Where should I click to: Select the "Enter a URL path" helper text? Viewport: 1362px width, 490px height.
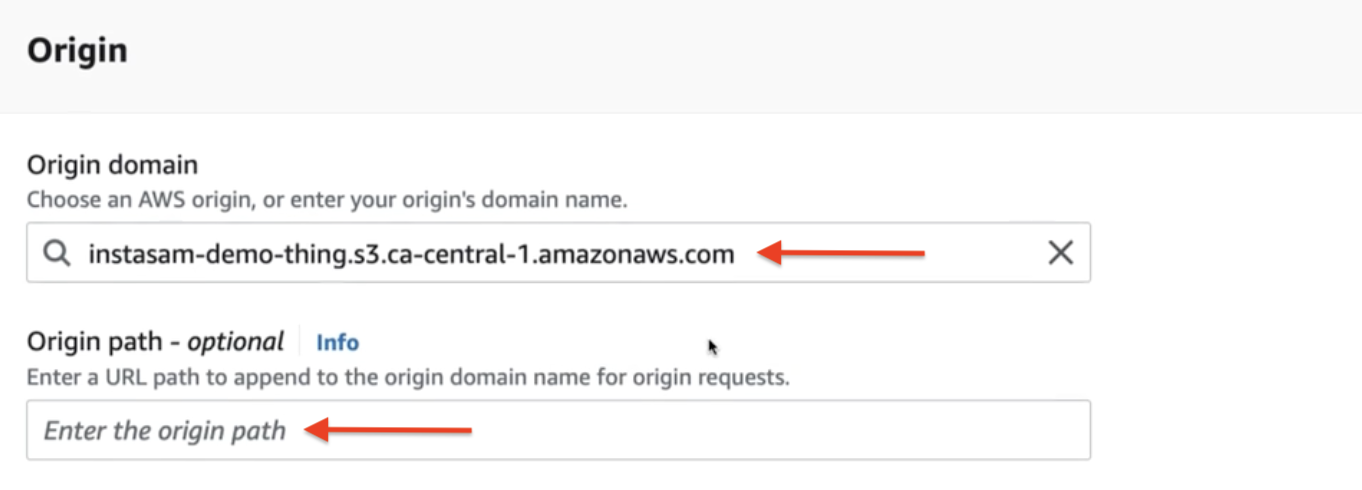pos(408,378)
